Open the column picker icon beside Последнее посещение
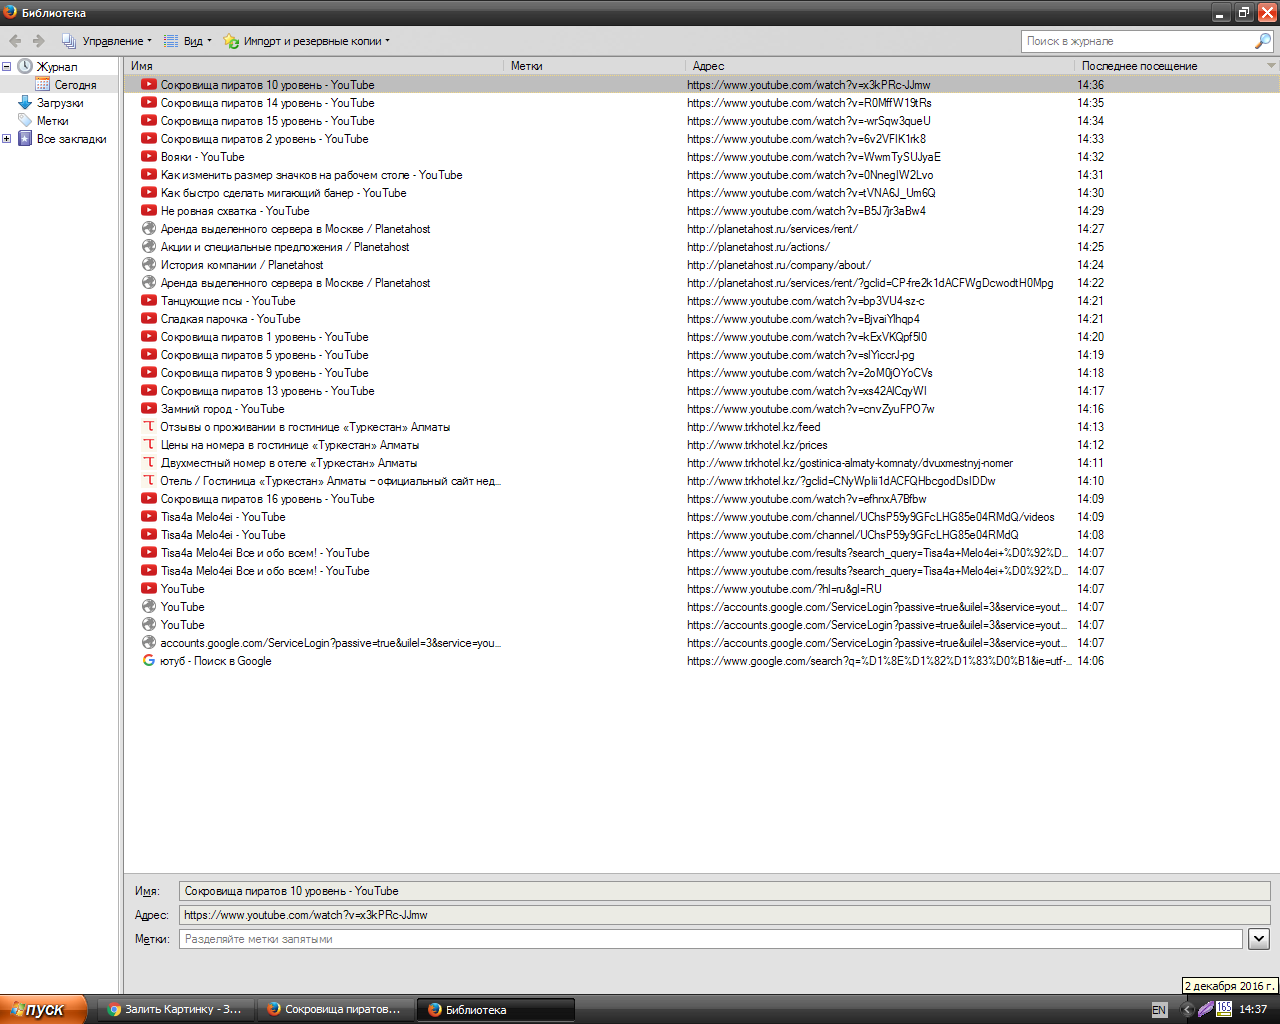 (x=1272, y=66)
